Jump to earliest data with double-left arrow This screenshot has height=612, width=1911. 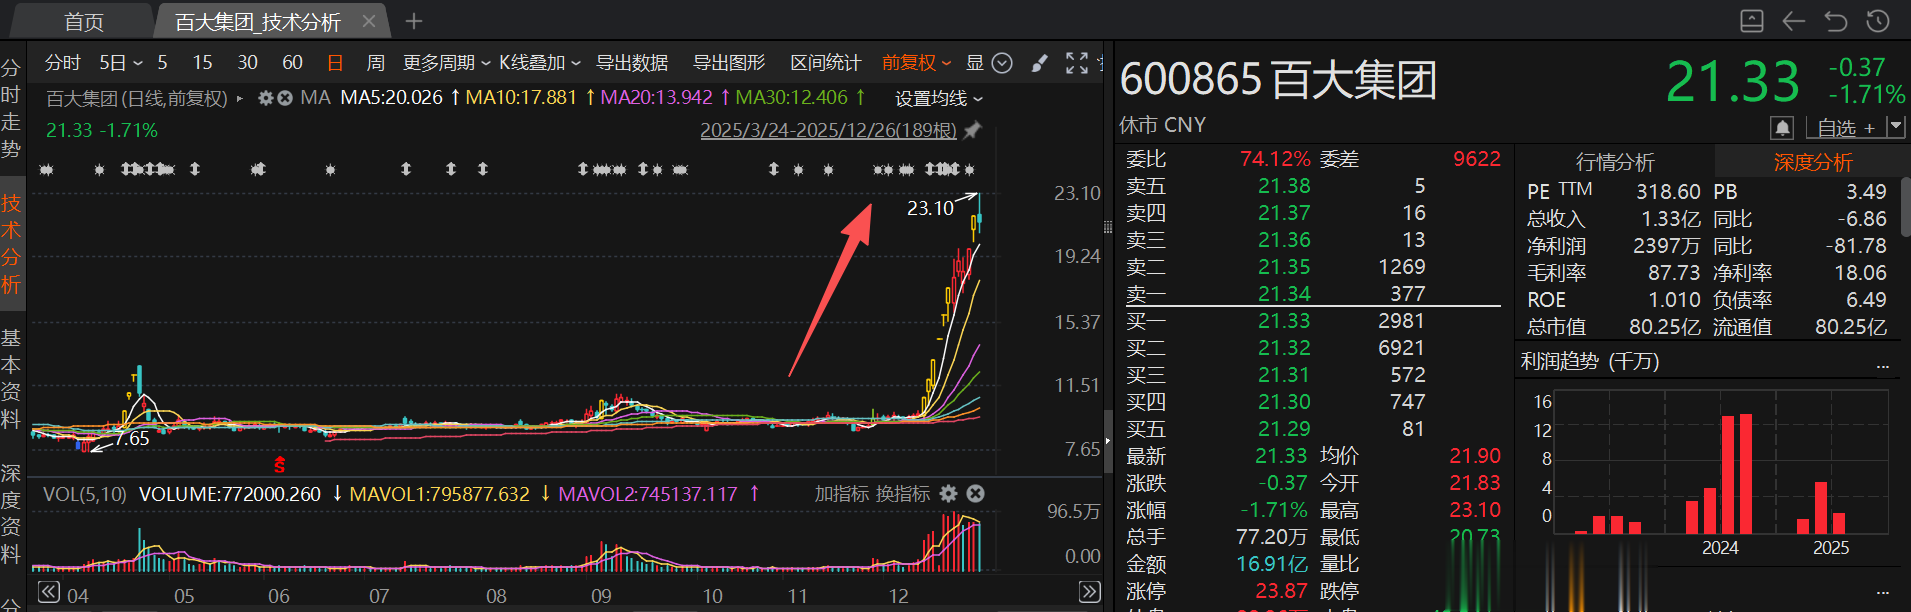(x=49, y=592)
